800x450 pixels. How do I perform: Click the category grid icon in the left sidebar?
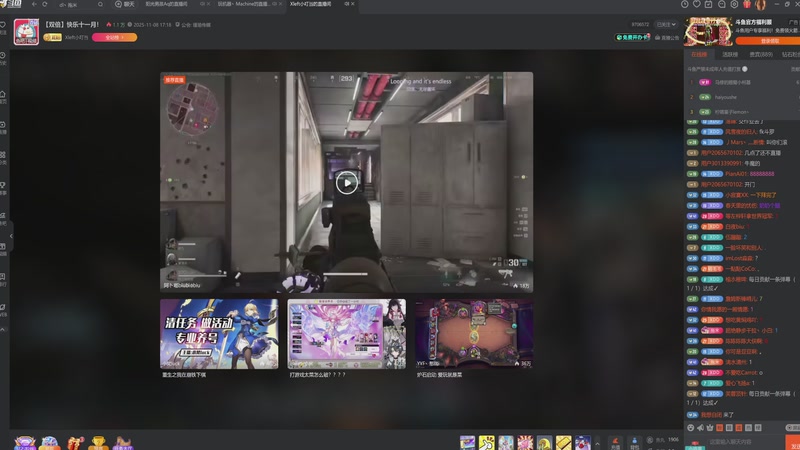(3, 155)
